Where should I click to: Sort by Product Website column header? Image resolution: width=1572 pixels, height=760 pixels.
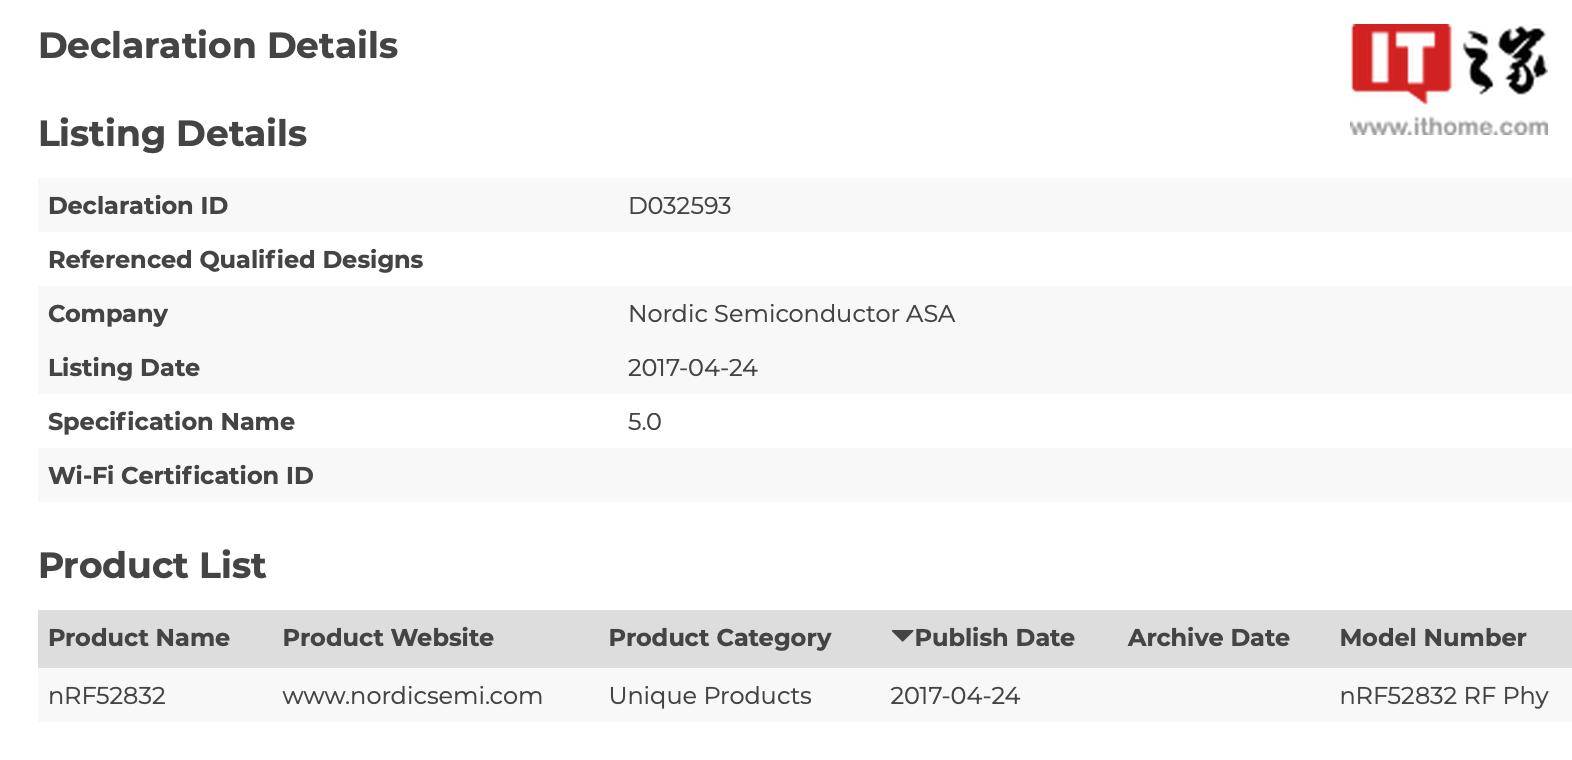click(388, 638)
